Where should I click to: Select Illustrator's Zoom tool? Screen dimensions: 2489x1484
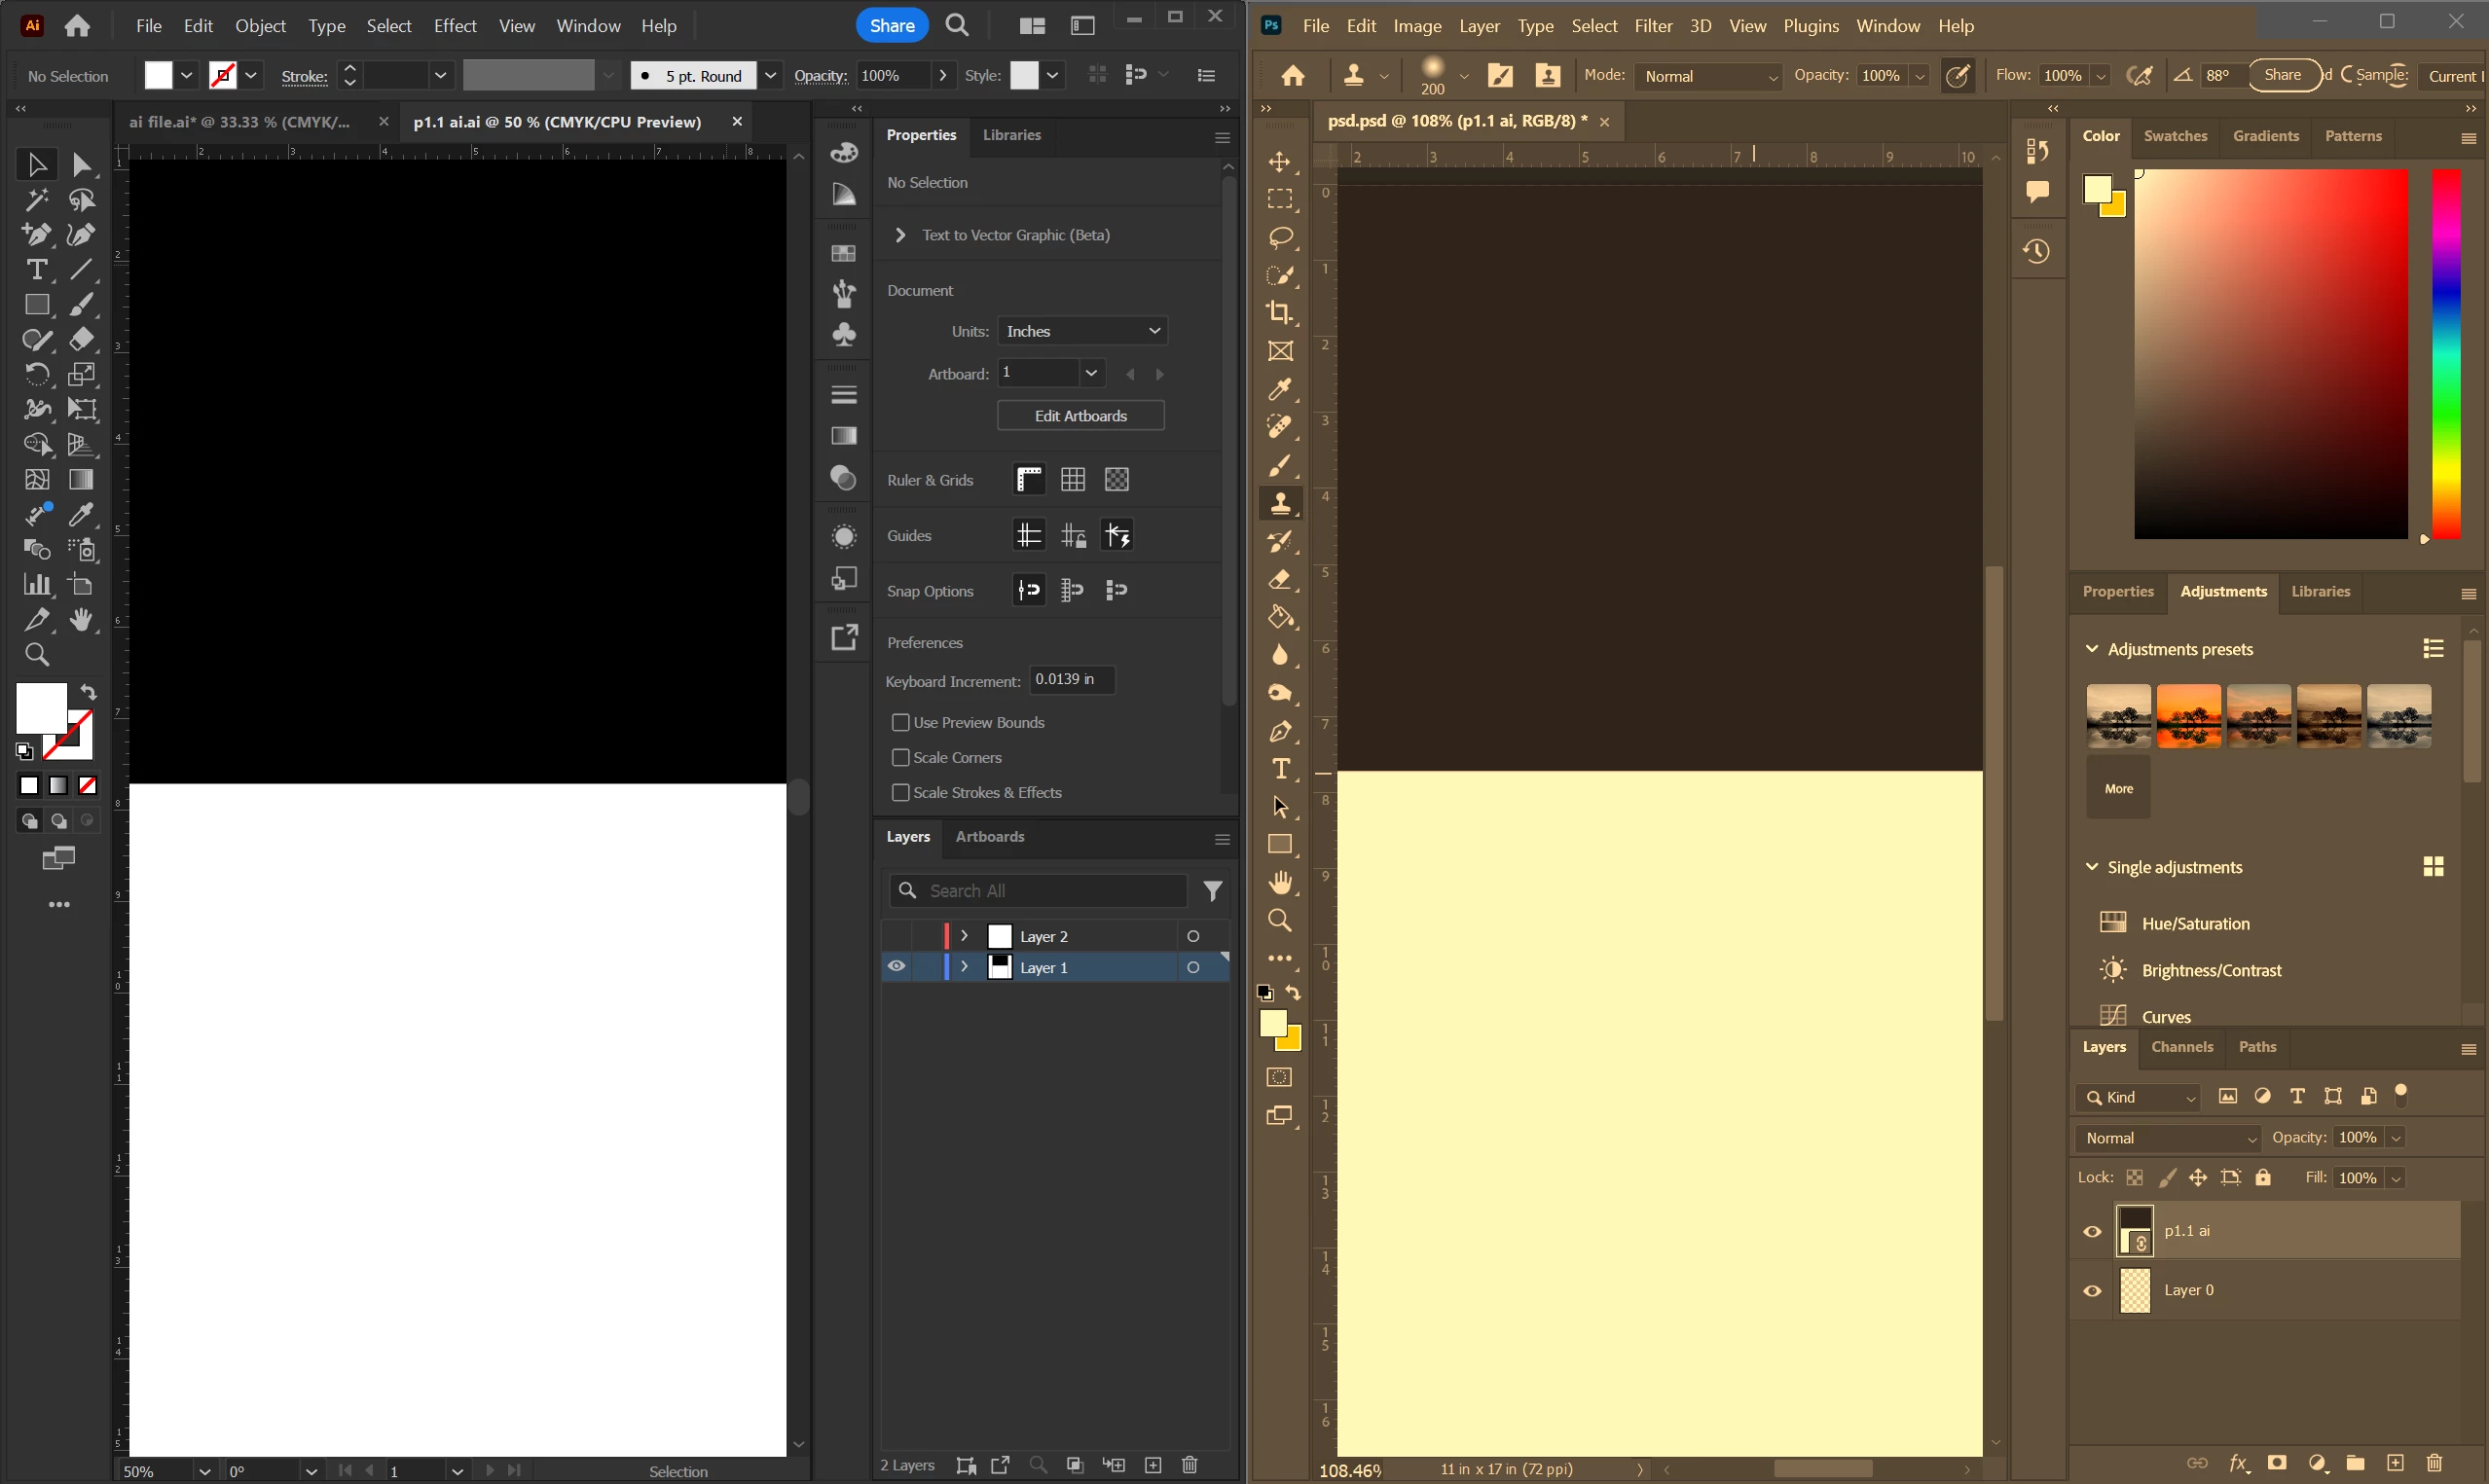(x=37, y=655)
